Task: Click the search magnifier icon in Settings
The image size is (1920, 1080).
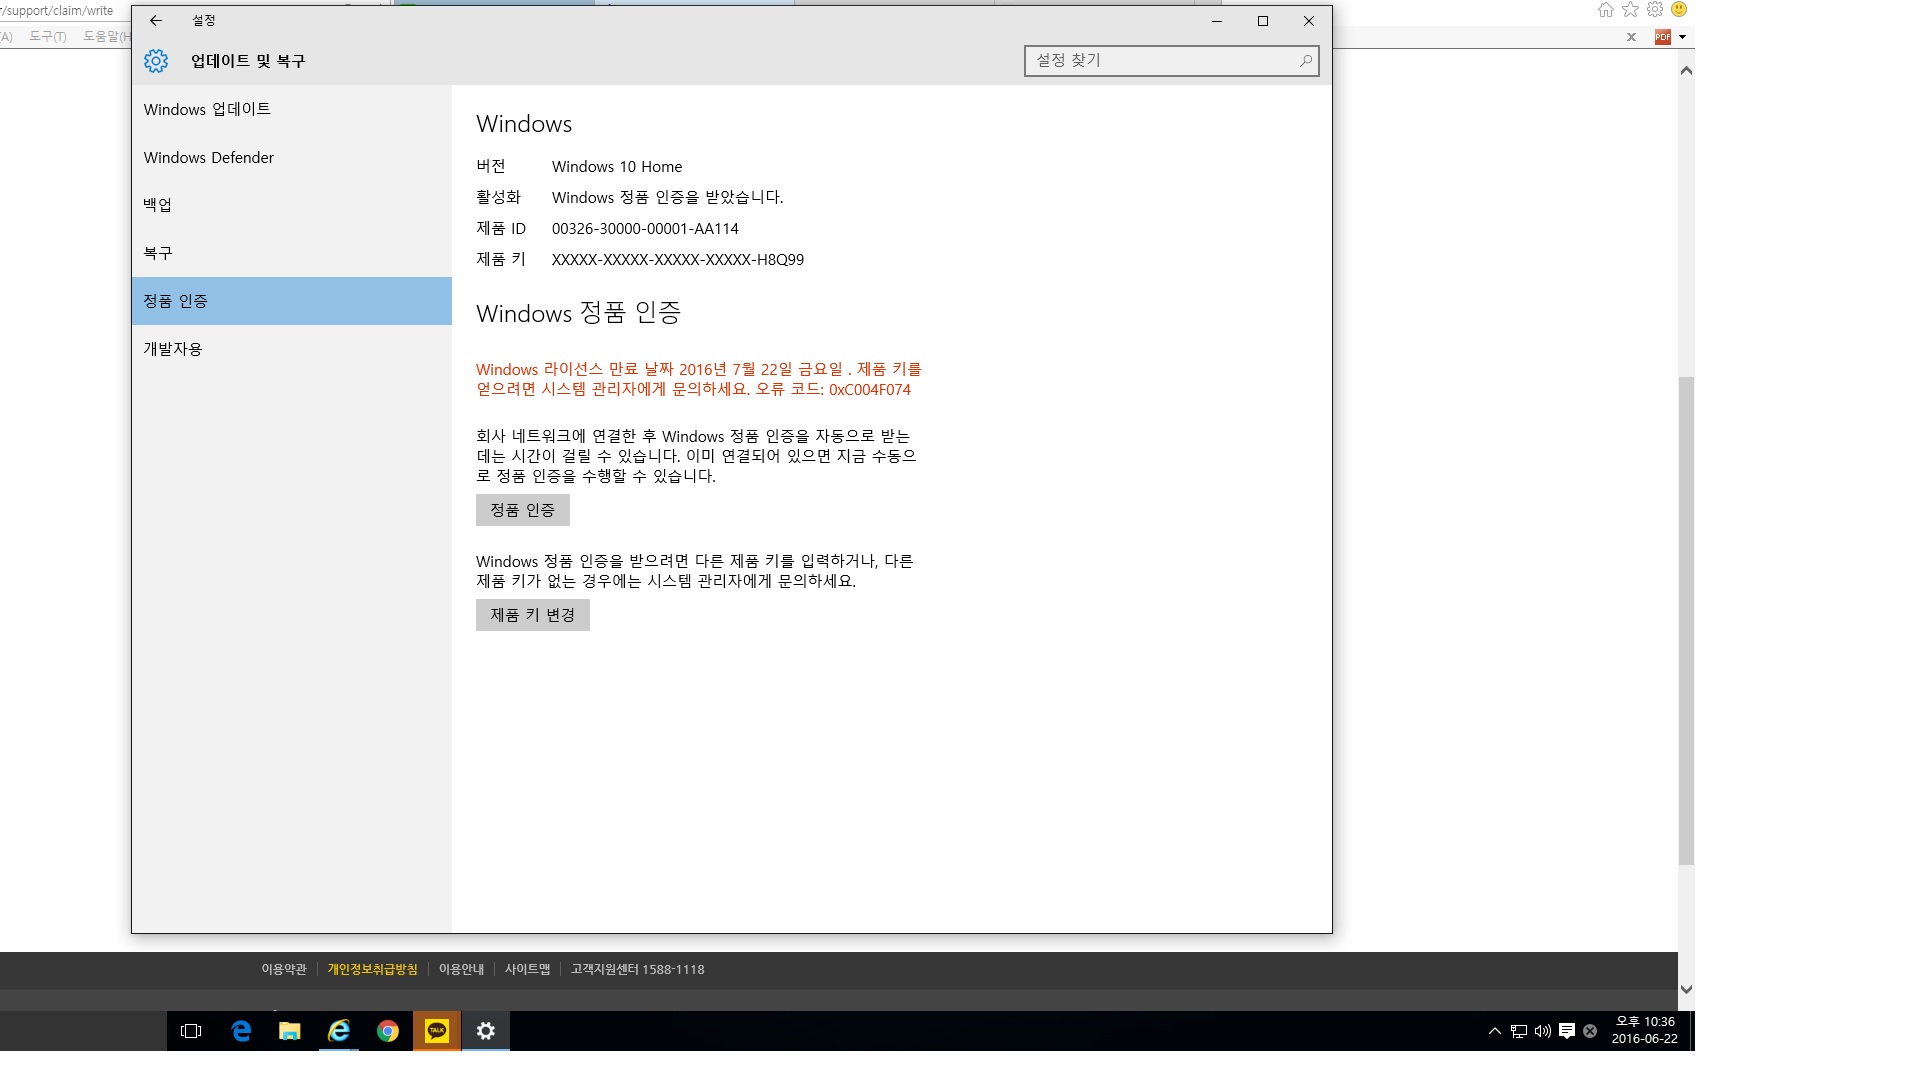Action: point(1305,61)
